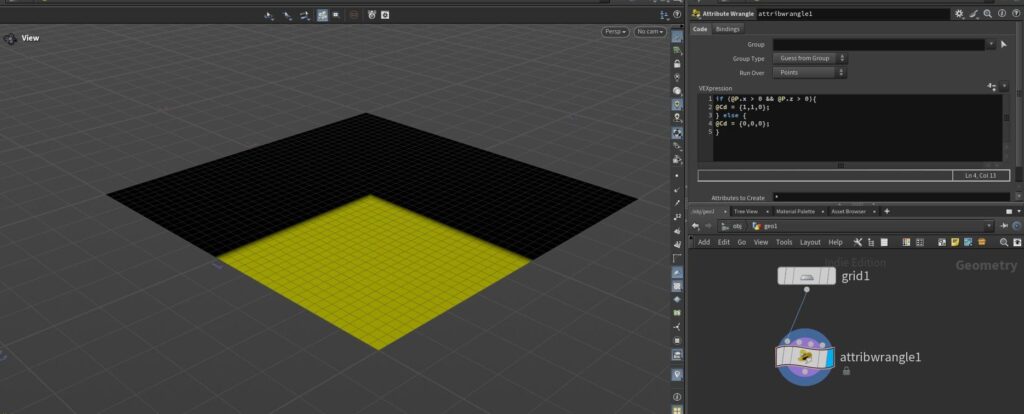The image size is (1024, 414).
Task: Click the camera render icon in viewport toolbar
Action: [x=385, y=15]
